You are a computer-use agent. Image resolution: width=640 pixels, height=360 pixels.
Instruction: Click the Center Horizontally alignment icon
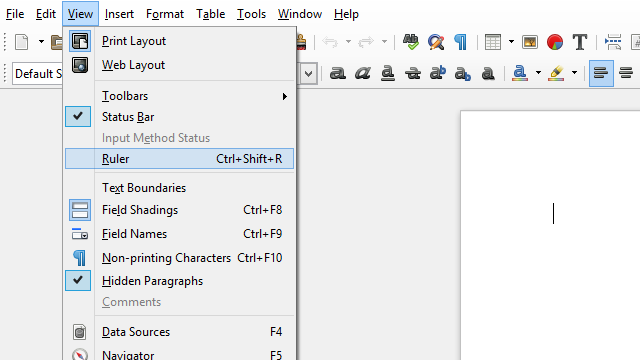[x=626, y=73]
